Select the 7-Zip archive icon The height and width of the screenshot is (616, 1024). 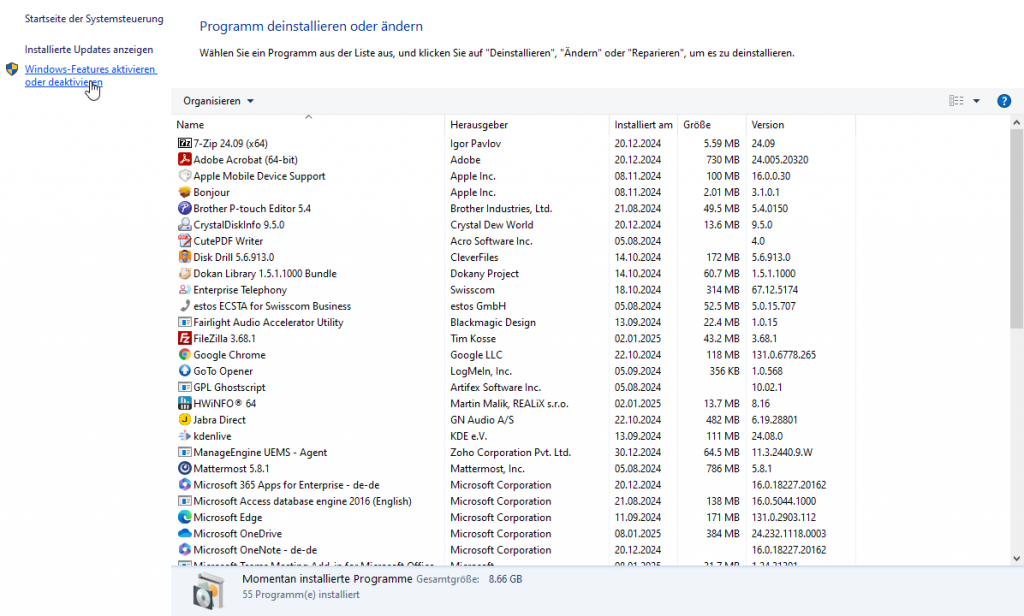pyautogui.click(x=185, y=143)
